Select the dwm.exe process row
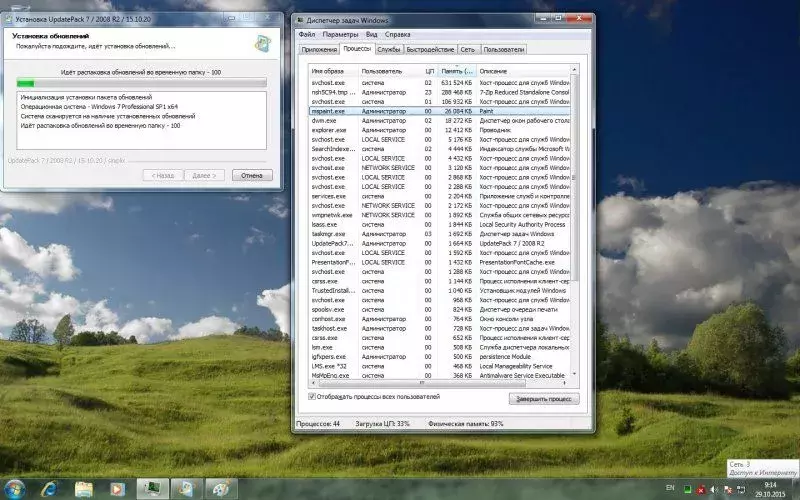 coord(440,120)
